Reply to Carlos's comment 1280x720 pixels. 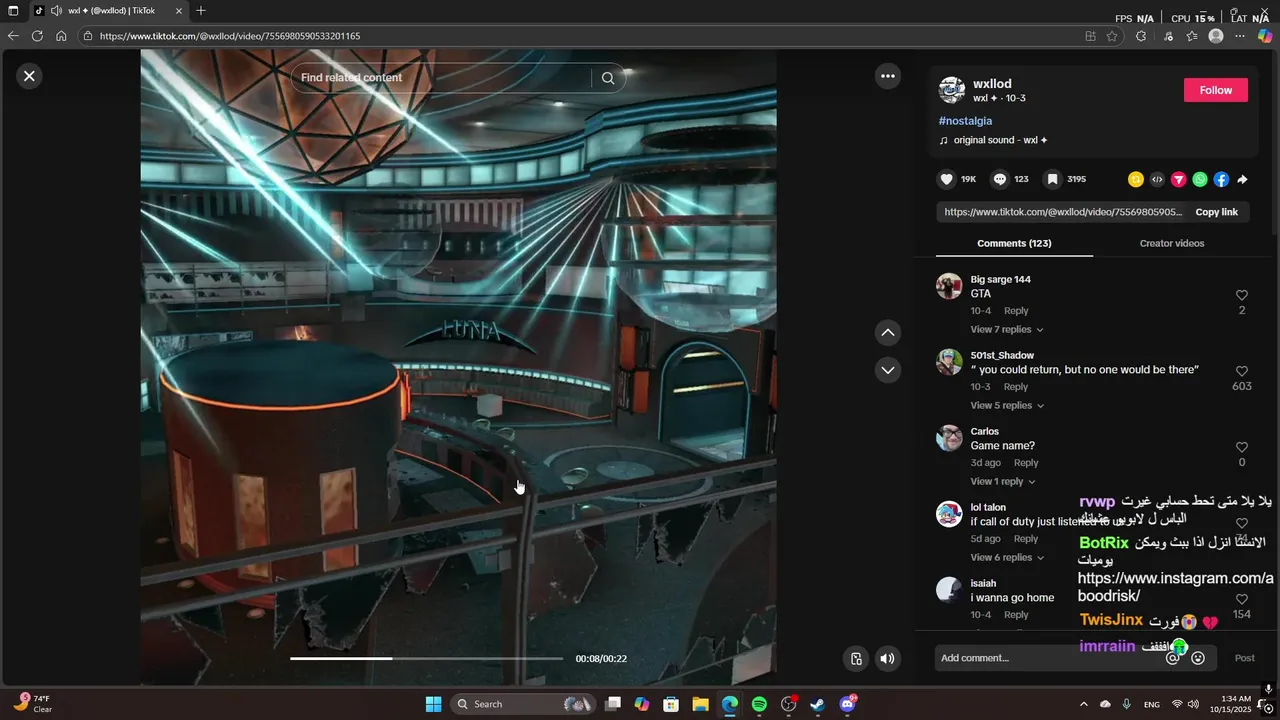pyautogui.click(x=1026, y=463)
